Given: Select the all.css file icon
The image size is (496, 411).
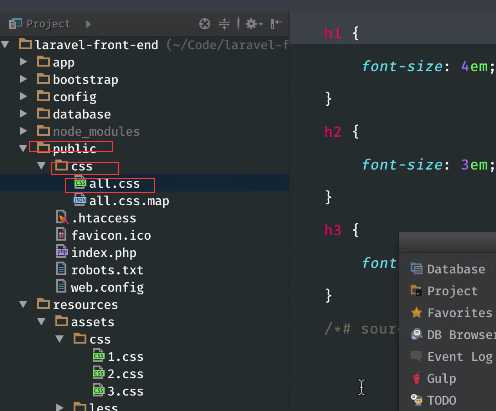Looking at the screenshot, I should coord(80,183).
